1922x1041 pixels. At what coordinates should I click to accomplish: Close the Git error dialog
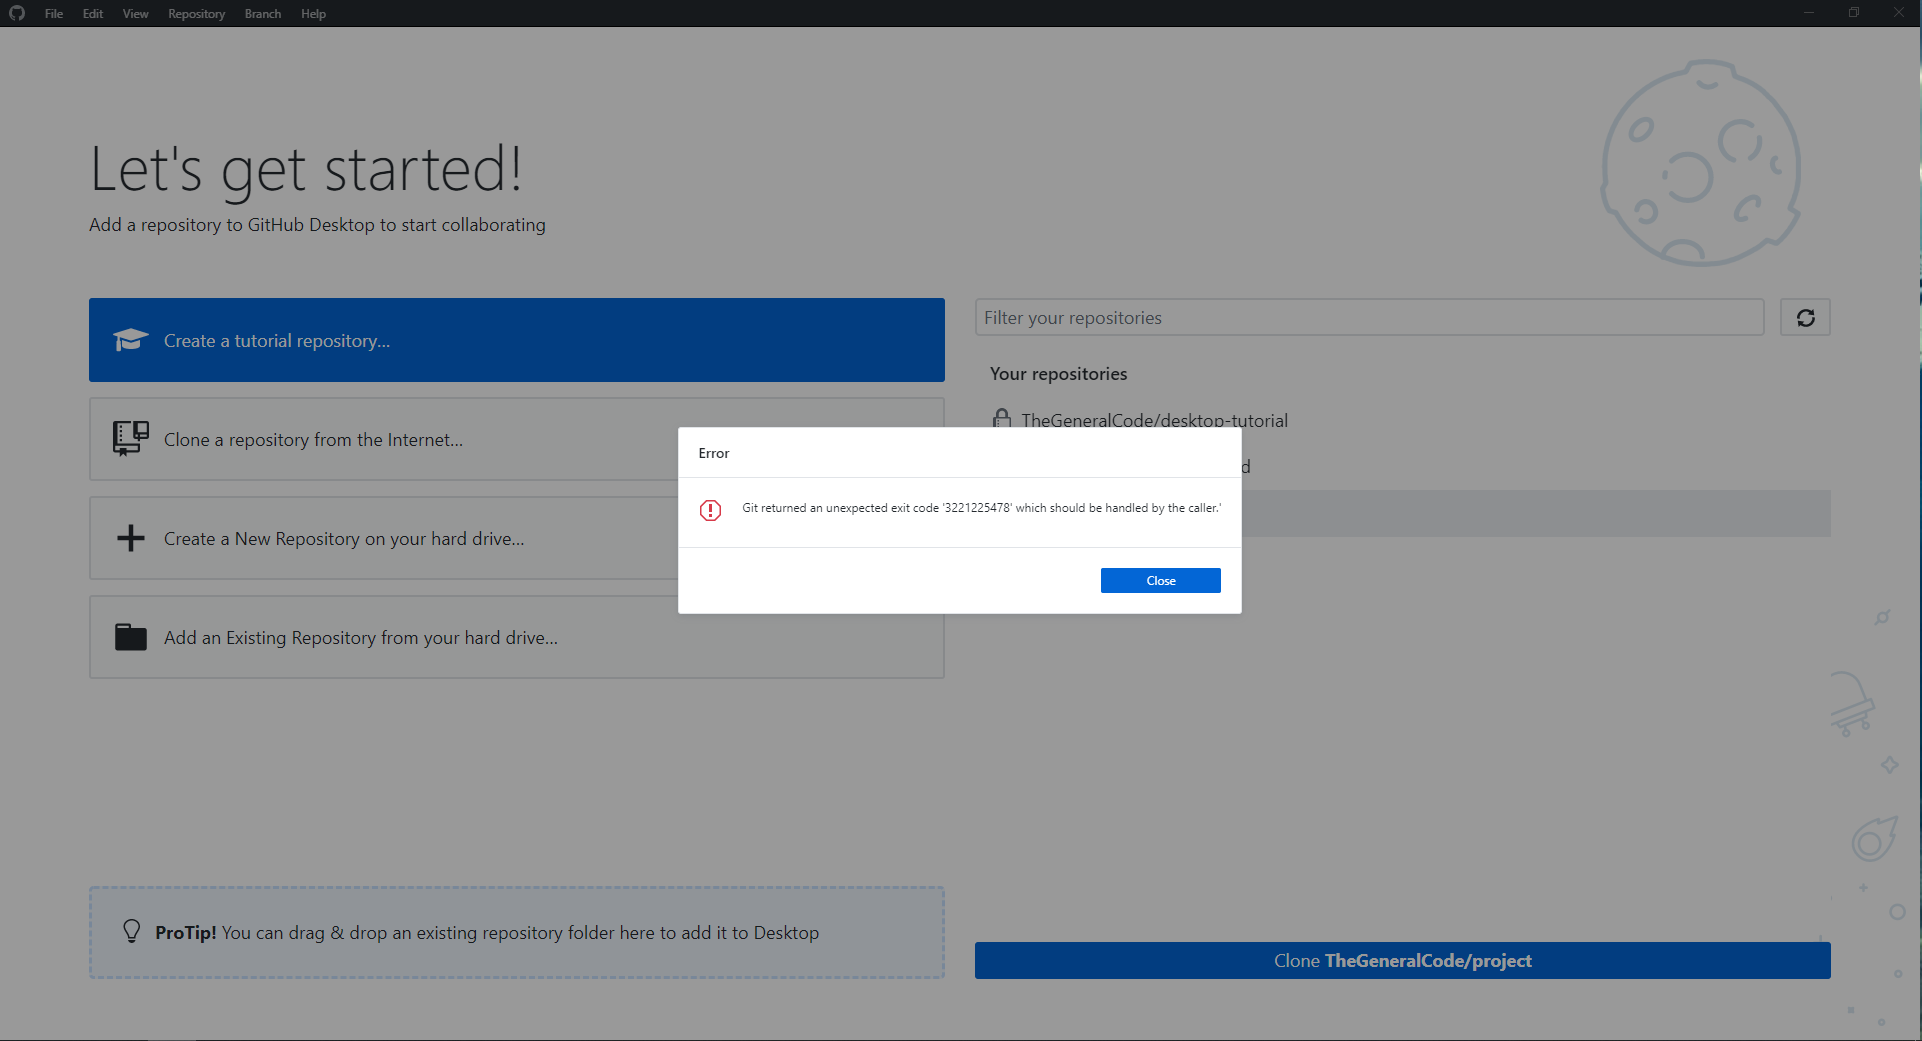pos(1160,580)
